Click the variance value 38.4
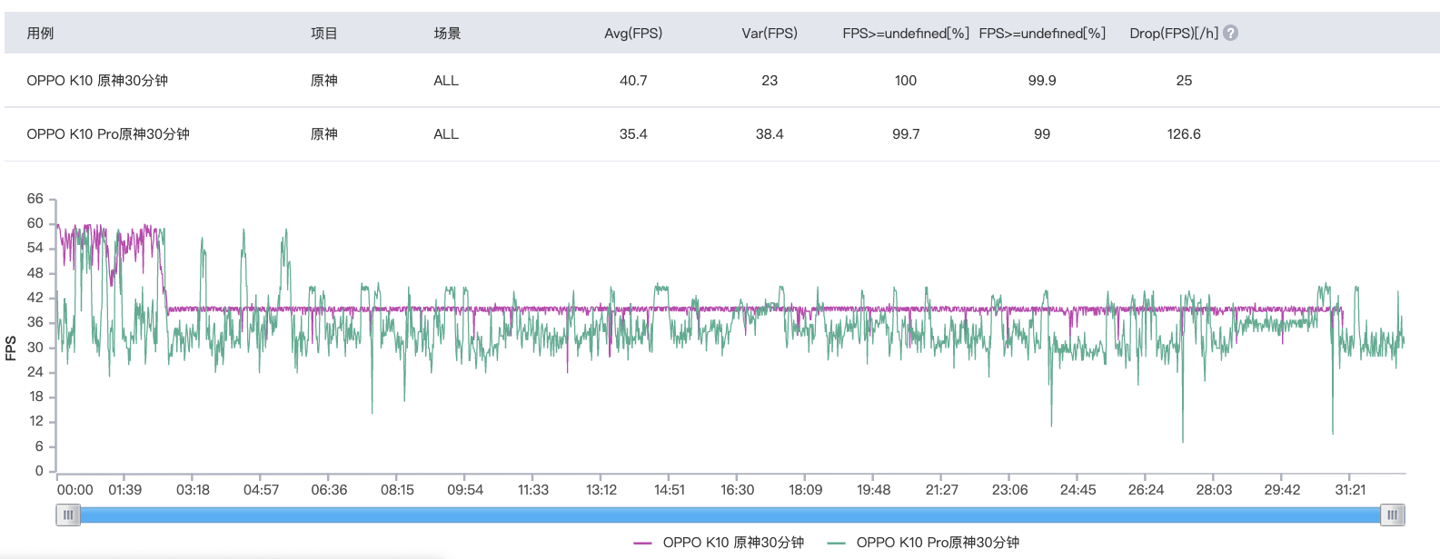This screenshot has width=1440, height=559. click(x=769, y=134)
